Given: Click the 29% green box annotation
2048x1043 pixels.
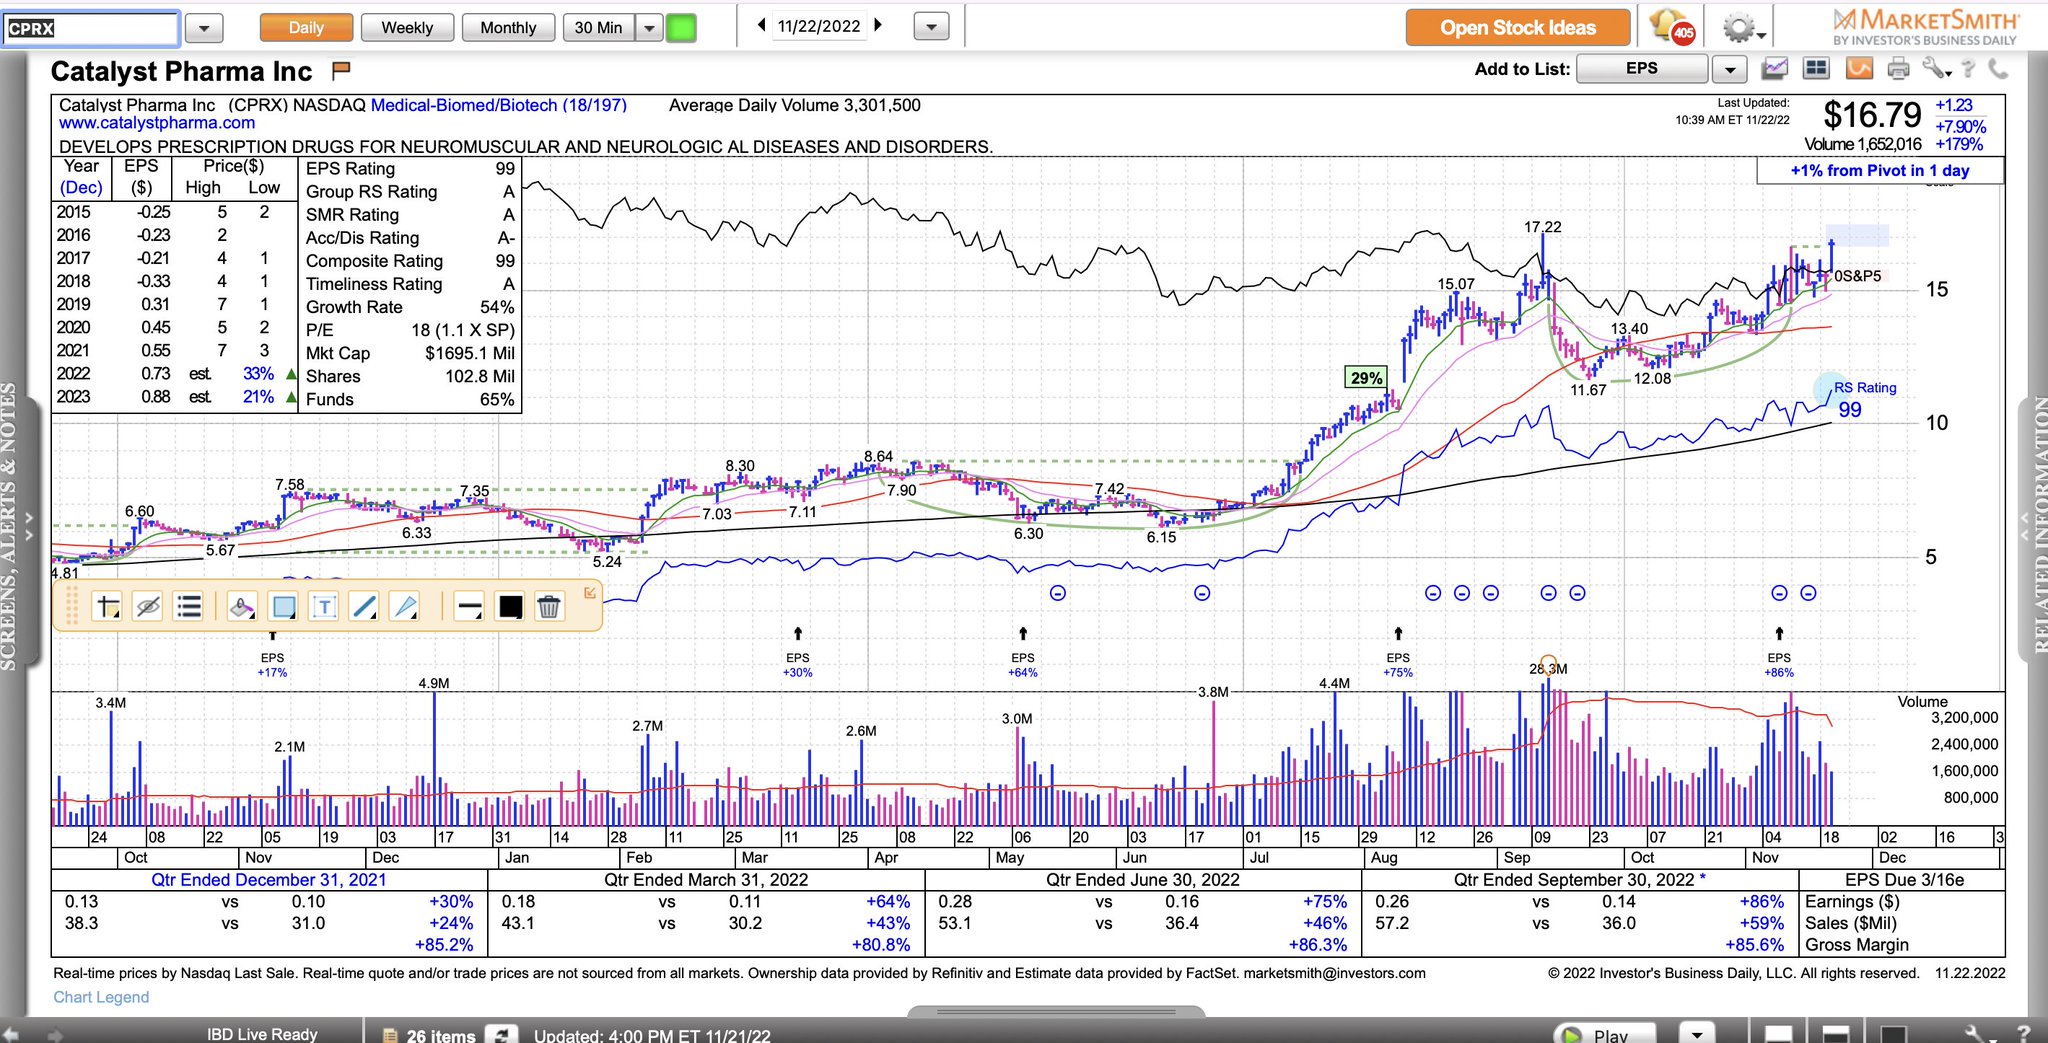Looking at the screenshot, I should coord(1366,378).
